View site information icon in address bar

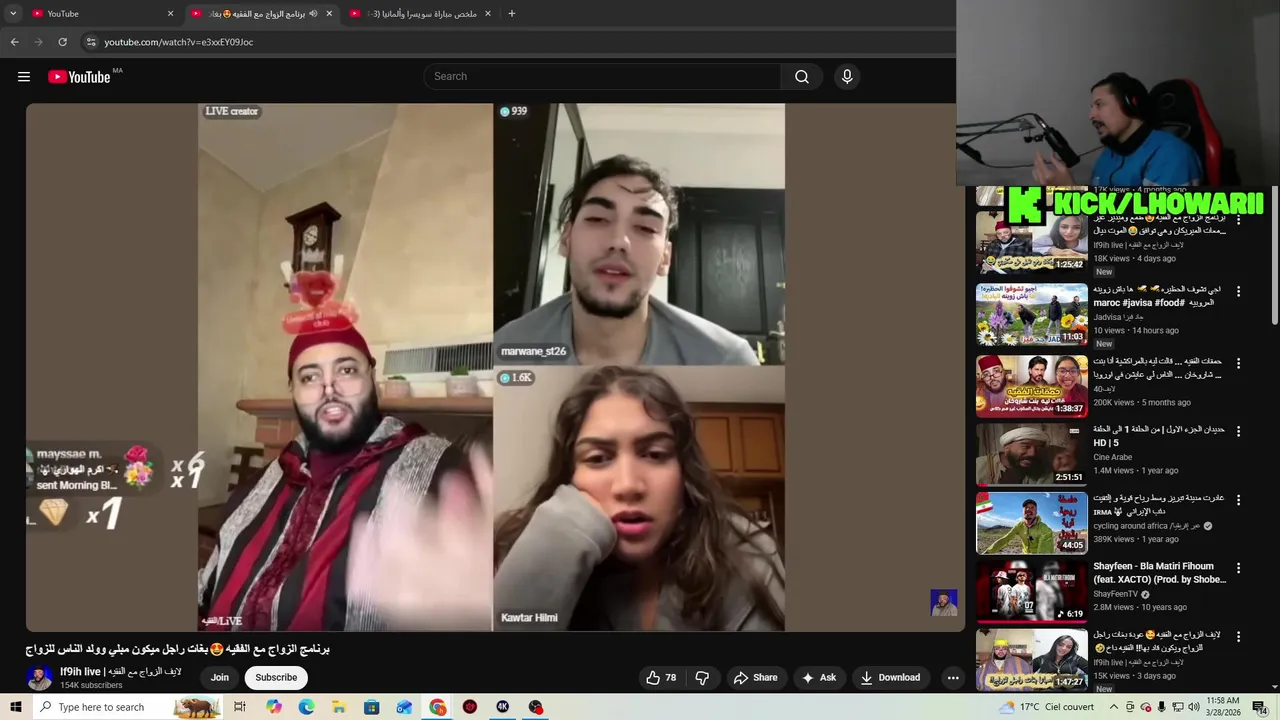pos(91,42)
